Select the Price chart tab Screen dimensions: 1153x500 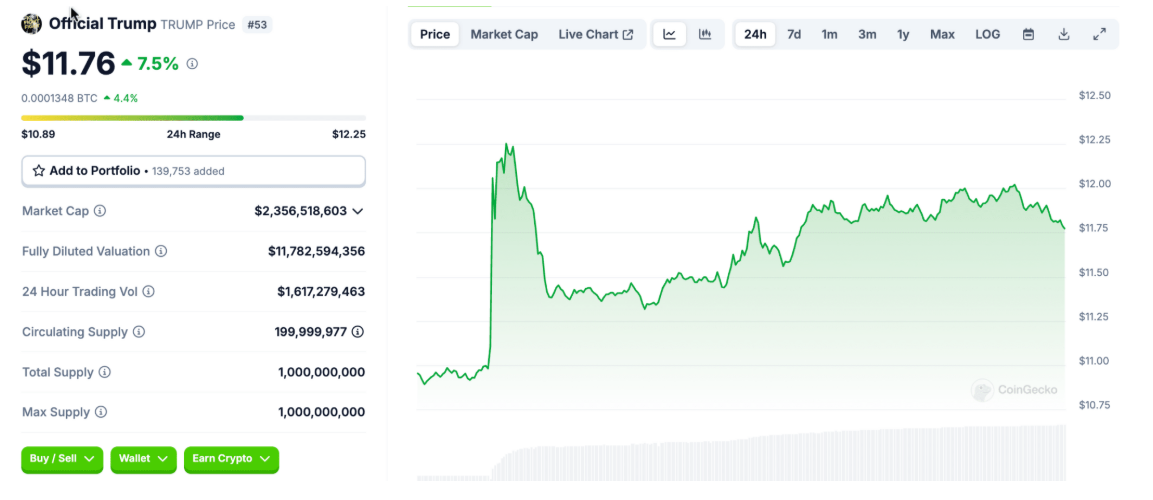[x=435, y=35]
